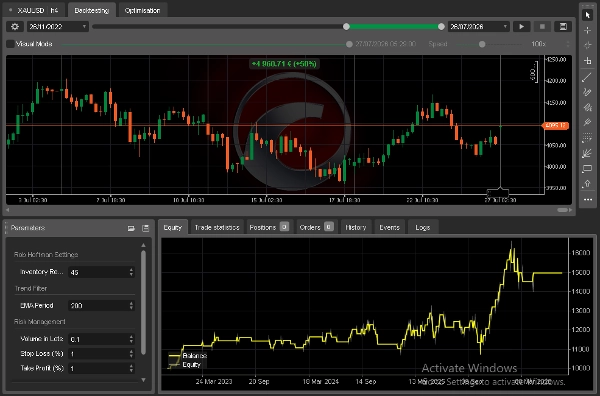Select the rectangle shape tool
Viewport: 600px width, 396px height.
587,169
